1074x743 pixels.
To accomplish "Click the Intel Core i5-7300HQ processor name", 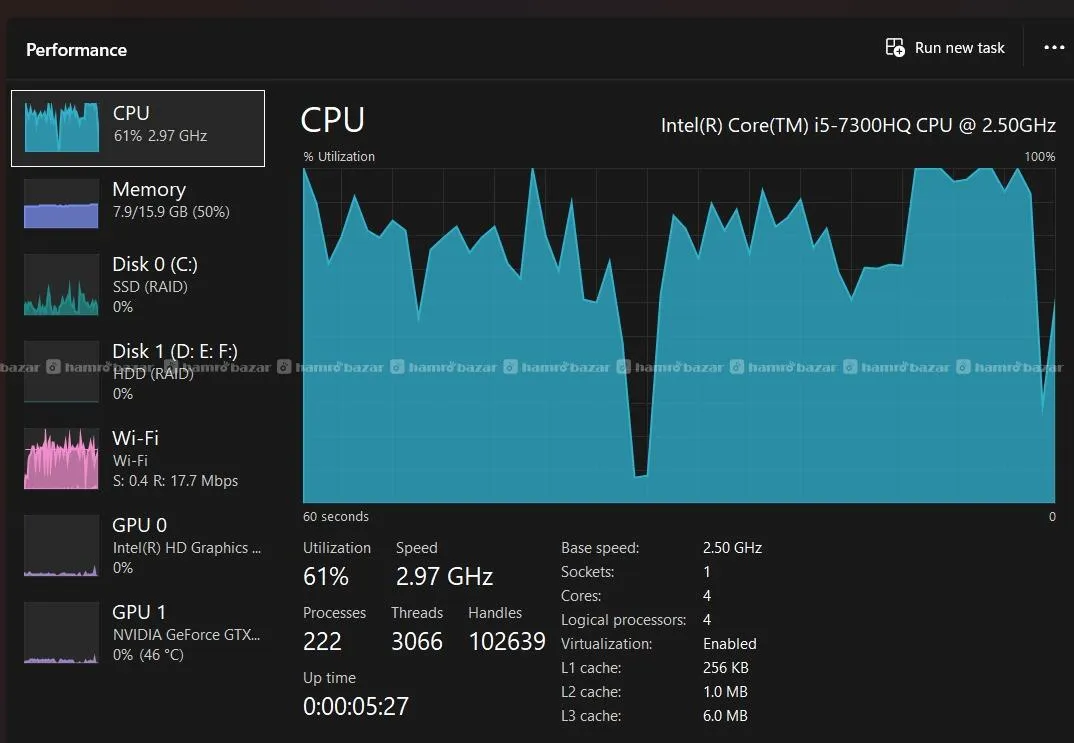I will [x=858, y=125].
